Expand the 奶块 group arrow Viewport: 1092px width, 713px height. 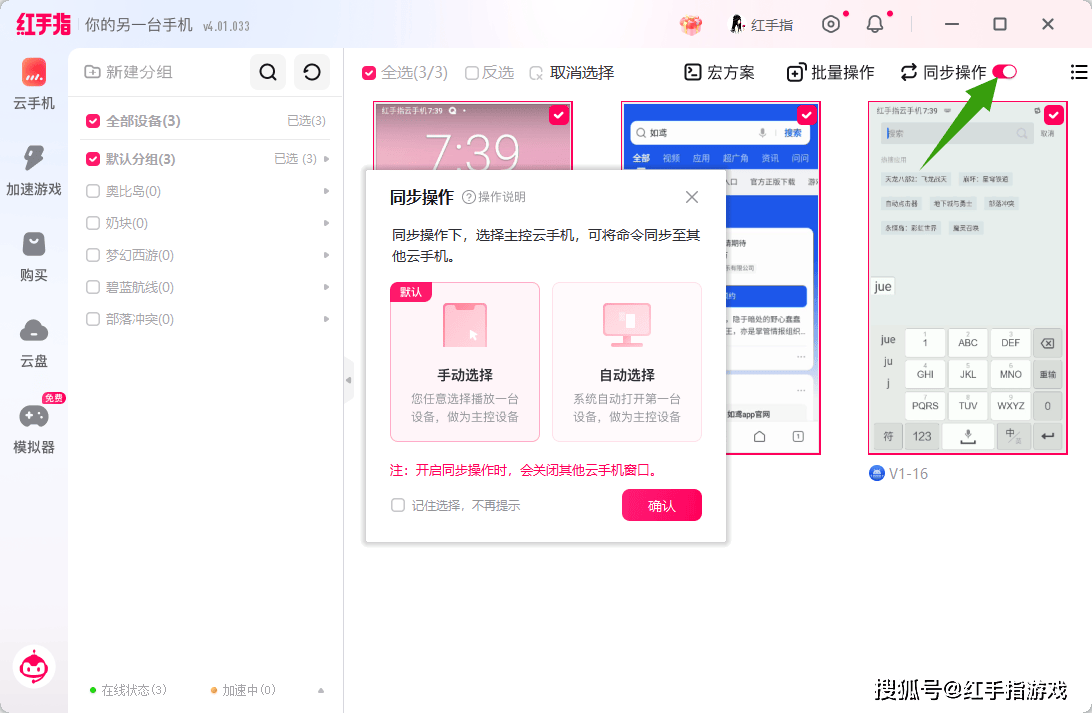(x=326, y=223)
